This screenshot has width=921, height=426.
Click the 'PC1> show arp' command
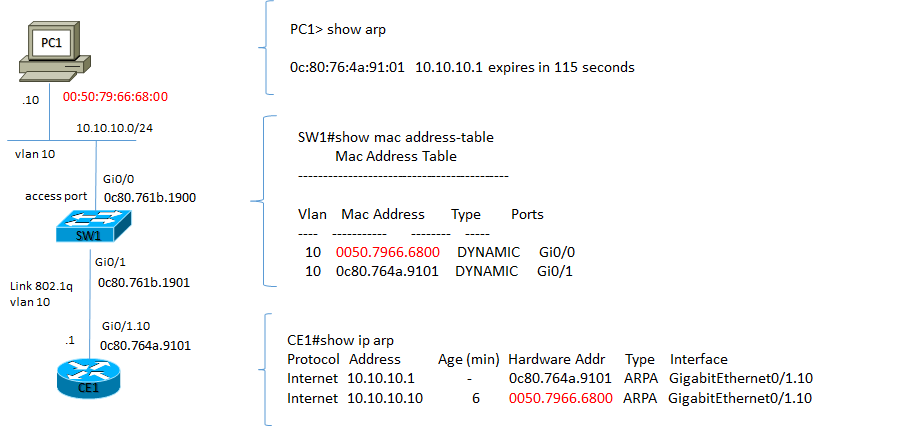[338, 29]
